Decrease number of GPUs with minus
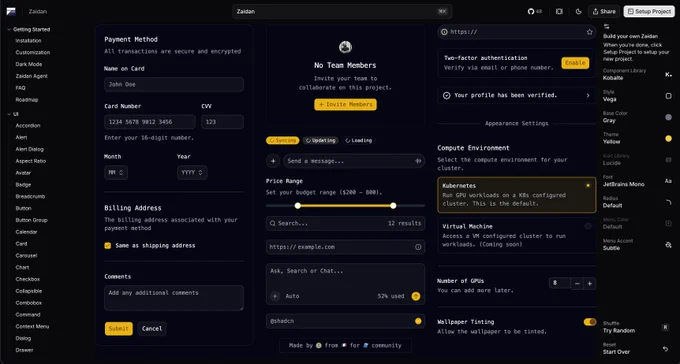This screenshot has width=680, height=364. tap(577, 284)
